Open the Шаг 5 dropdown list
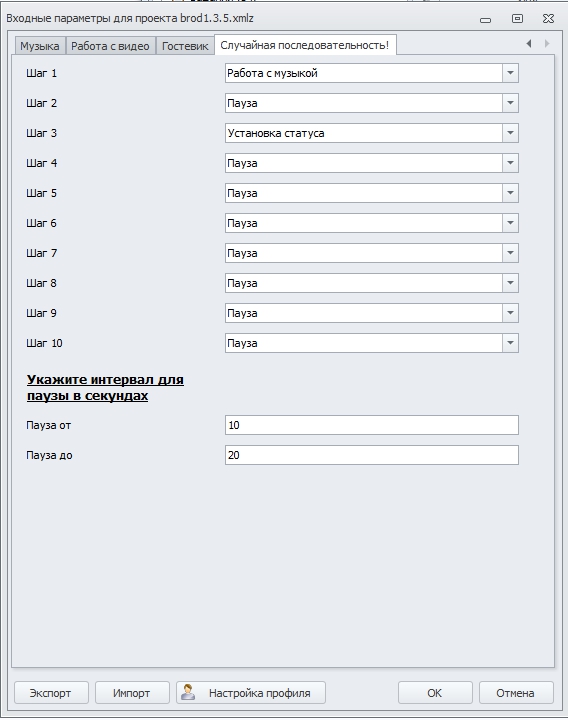Screen dimensions: 568x720 [x=371, y=193]
